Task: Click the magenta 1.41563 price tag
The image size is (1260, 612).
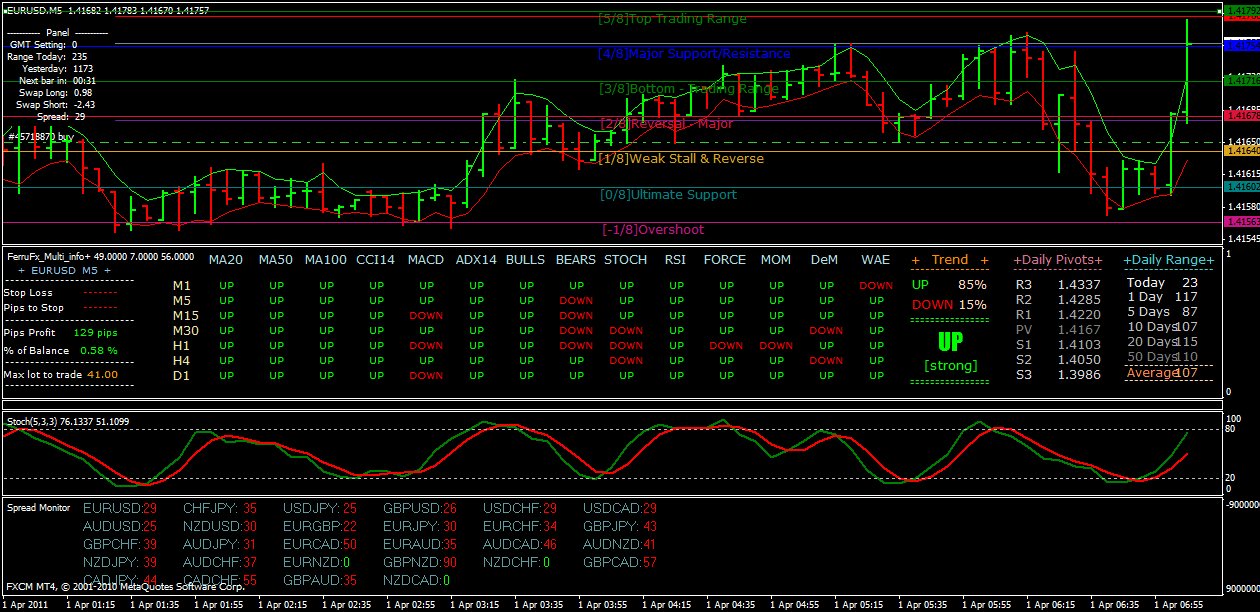Action: click(x=1242, y=221)
